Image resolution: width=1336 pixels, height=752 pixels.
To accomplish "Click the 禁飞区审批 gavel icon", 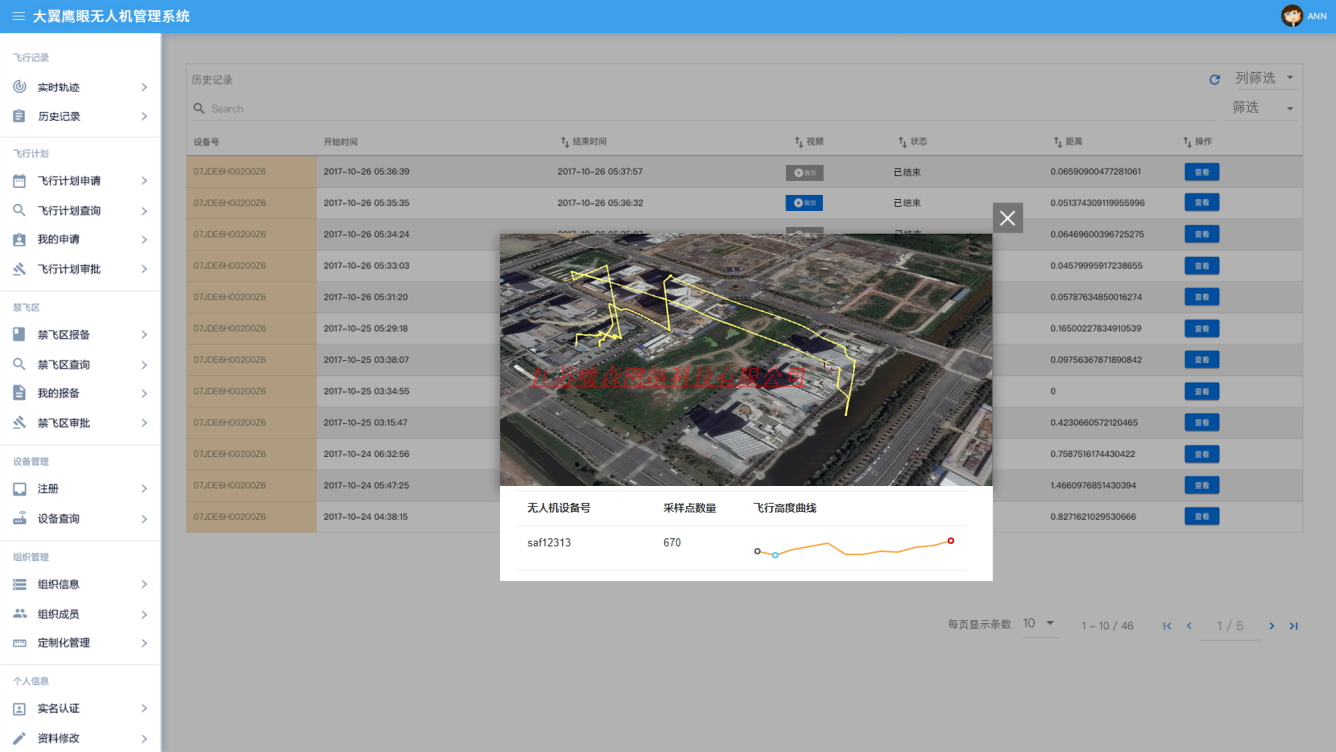I will click(19, 423).
